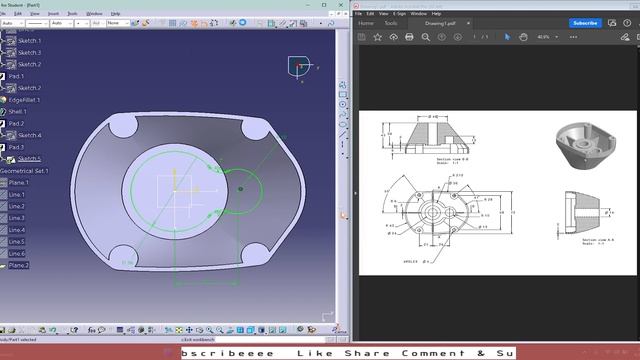Click the three-dots more tools icon
The width and height of the screenshot is (640, 360).
(x=573, y=37)
